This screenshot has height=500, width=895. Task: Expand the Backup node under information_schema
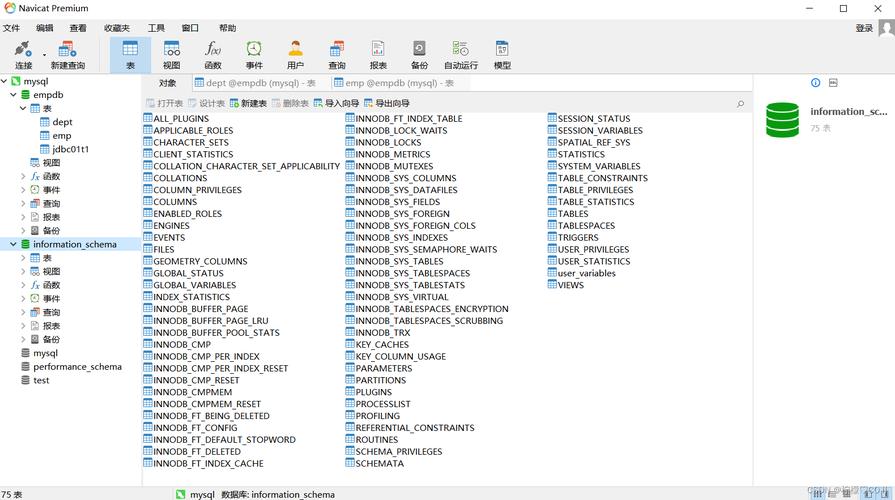(x=23, y=340)
